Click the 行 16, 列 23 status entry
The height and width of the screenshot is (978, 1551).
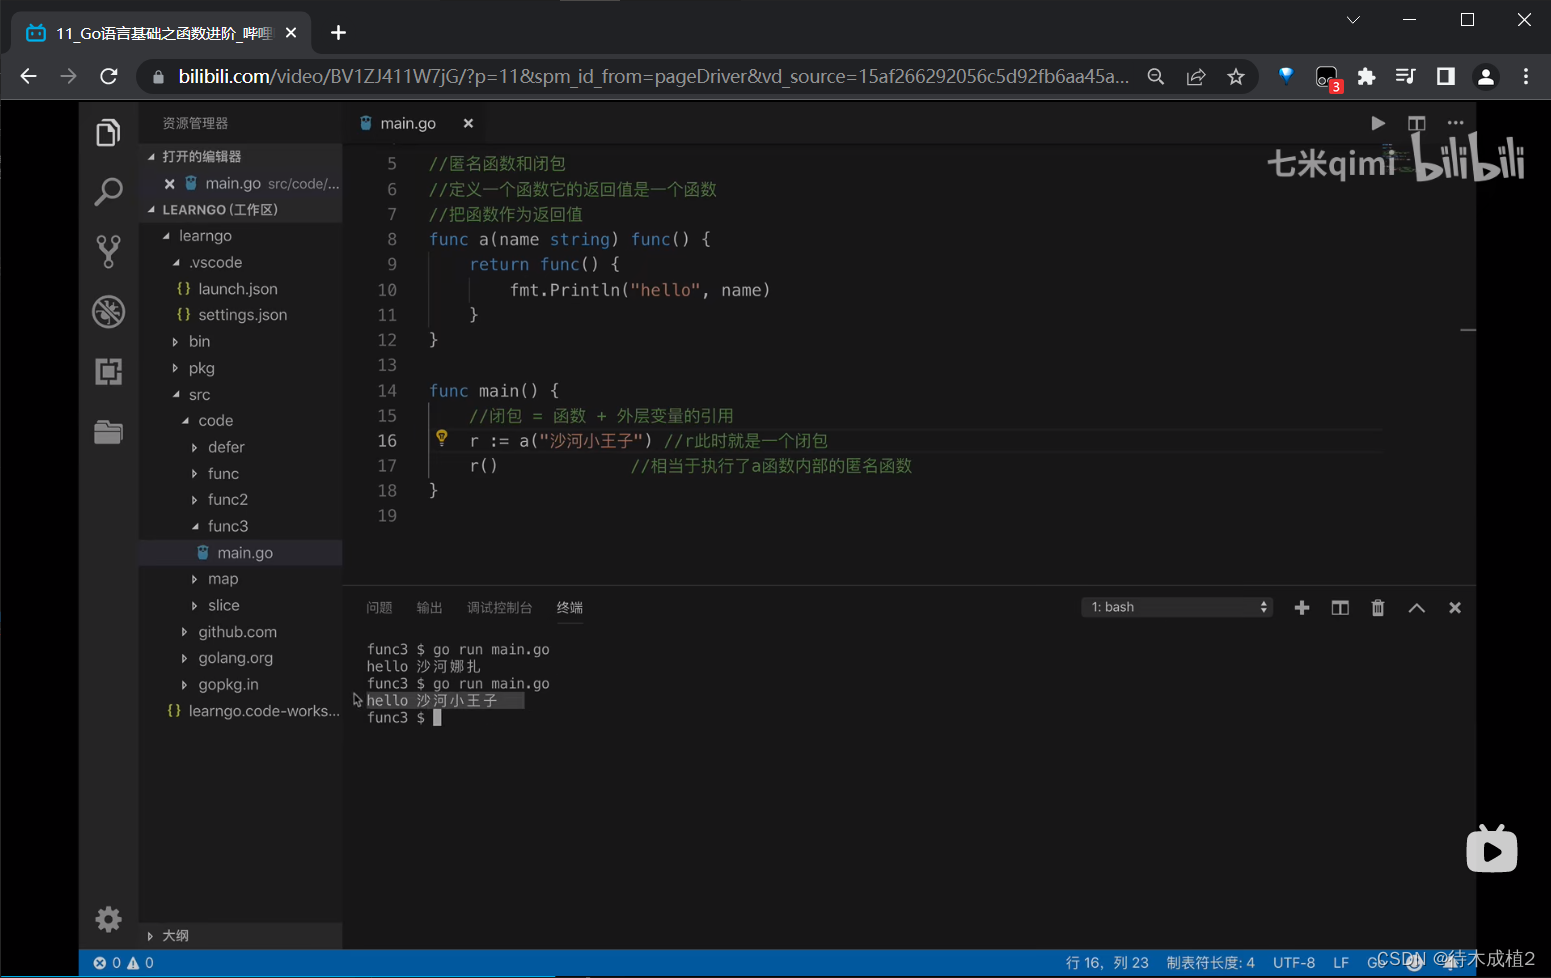(x=1107, y=963)
